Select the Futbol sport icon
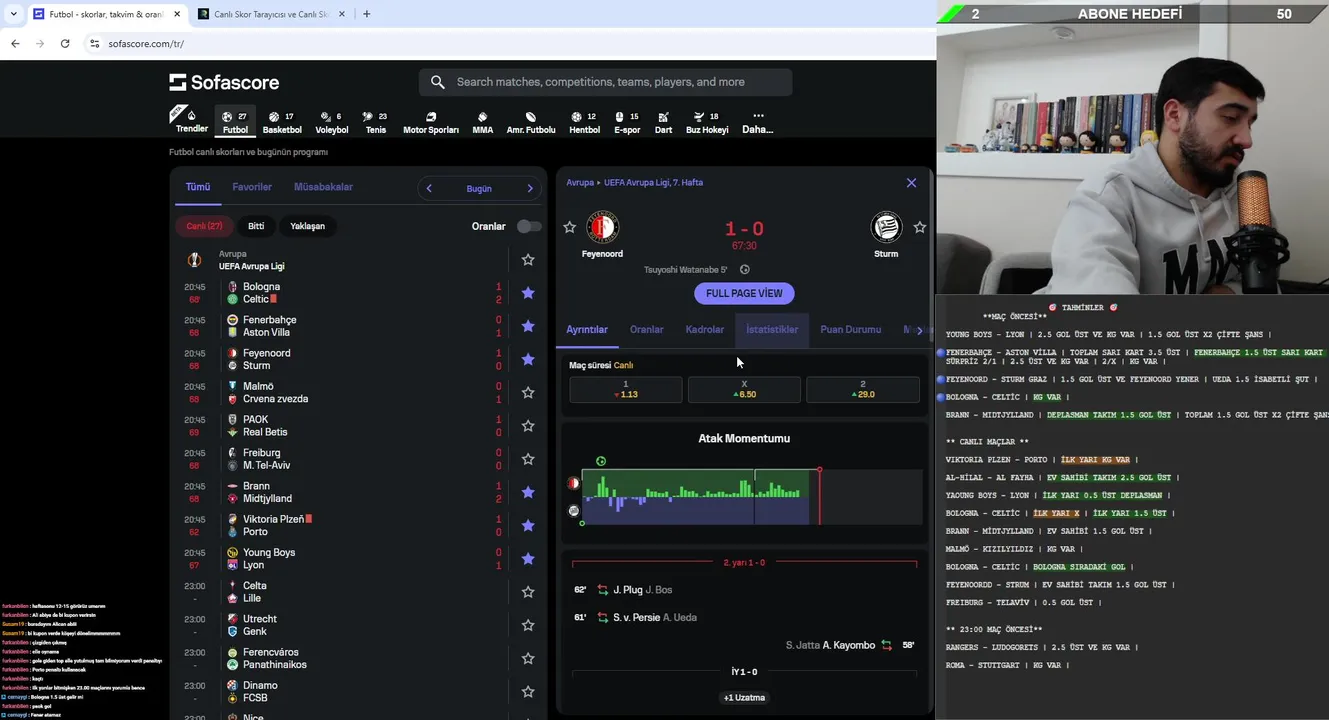 235,121
